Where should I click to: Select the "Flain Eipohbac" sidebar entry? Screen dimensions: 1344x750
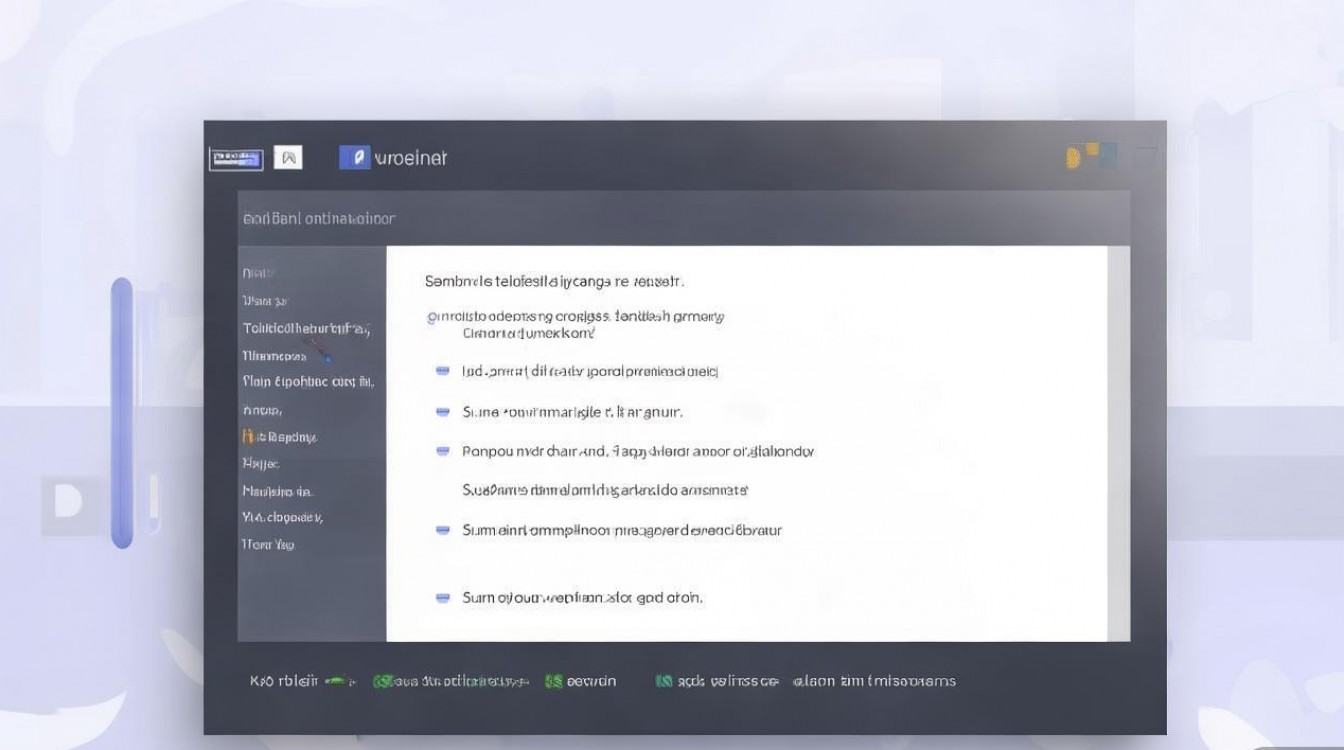pos(307,381)
